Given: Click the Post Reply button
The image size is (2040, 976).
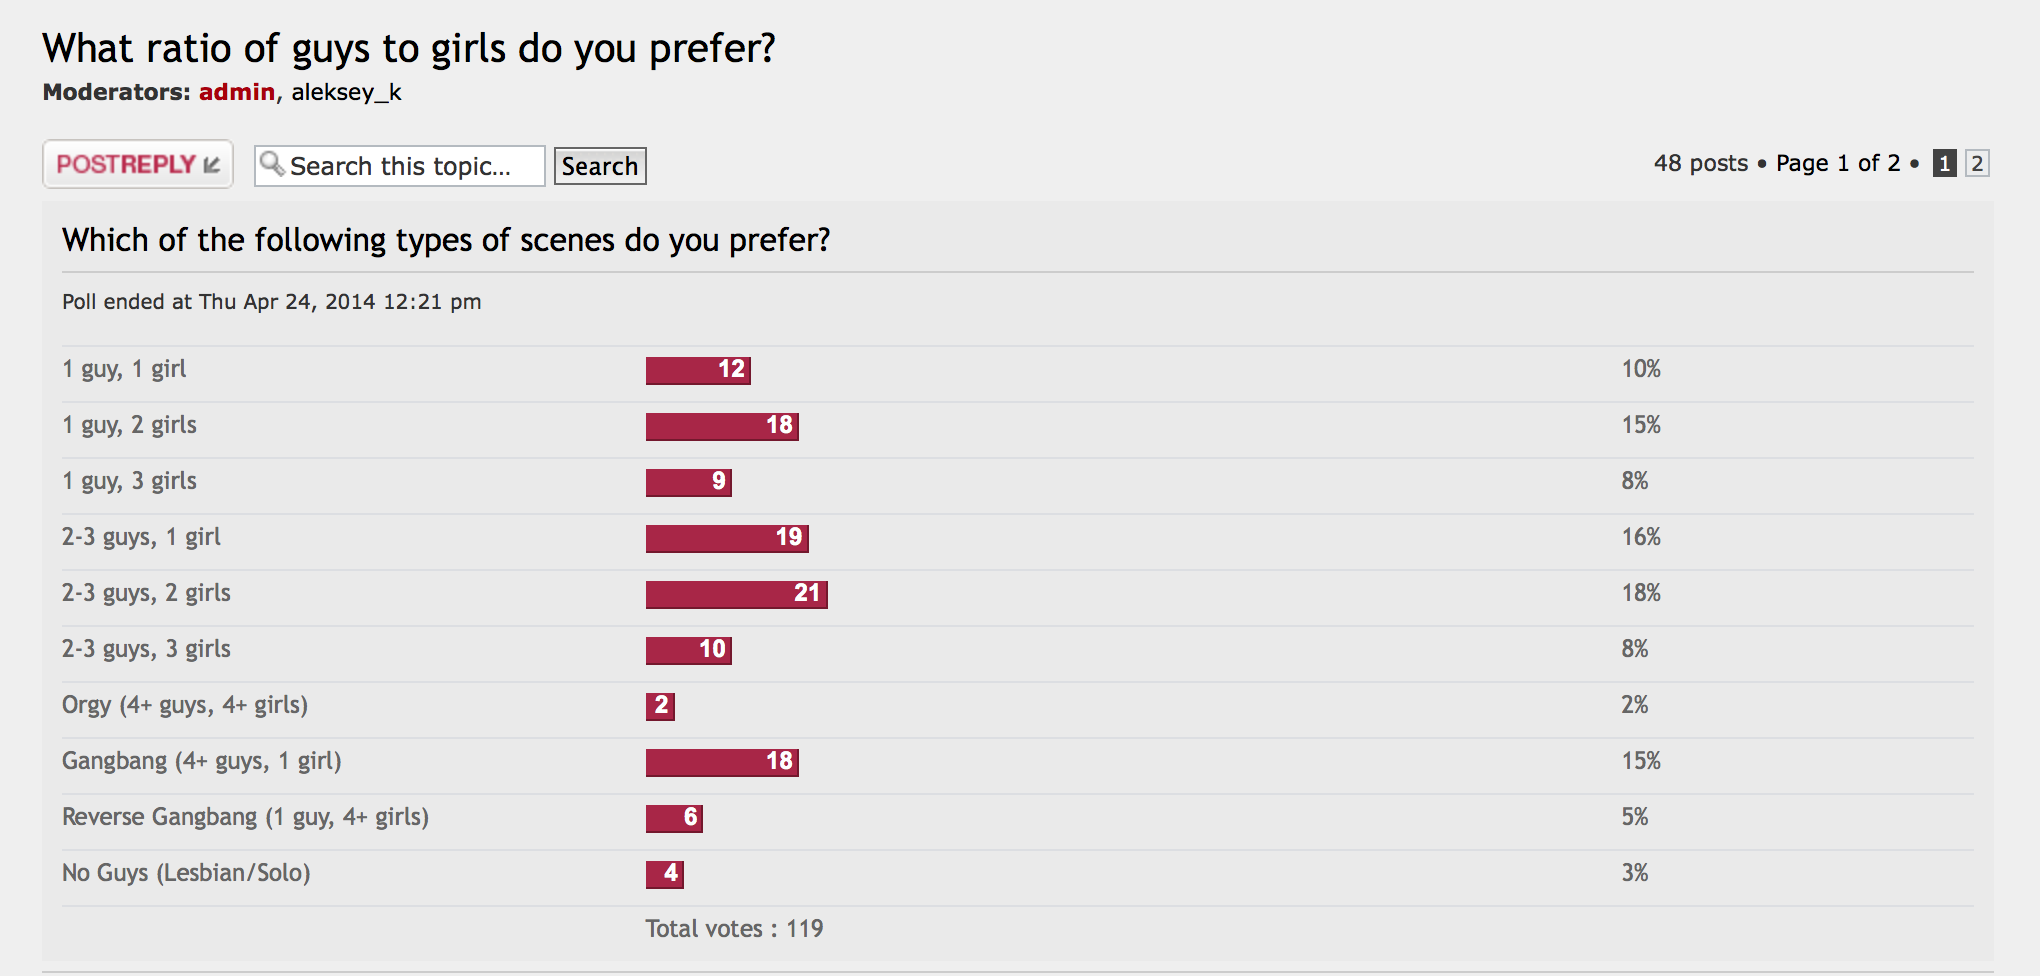Looking at the screenshot, I should (x=137, y=164).
